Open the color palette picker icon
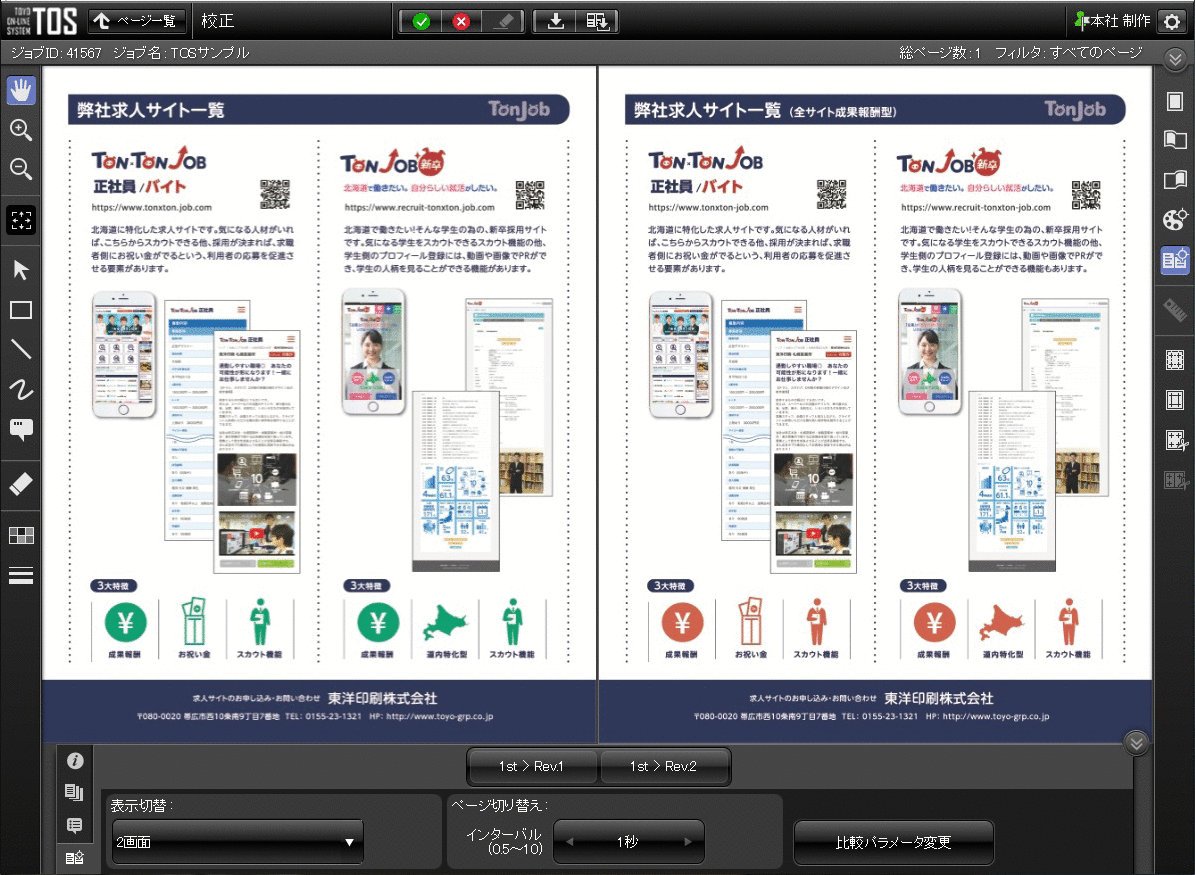The width and height of the screenshot is (1195, 875). [x=1175, y=220]
